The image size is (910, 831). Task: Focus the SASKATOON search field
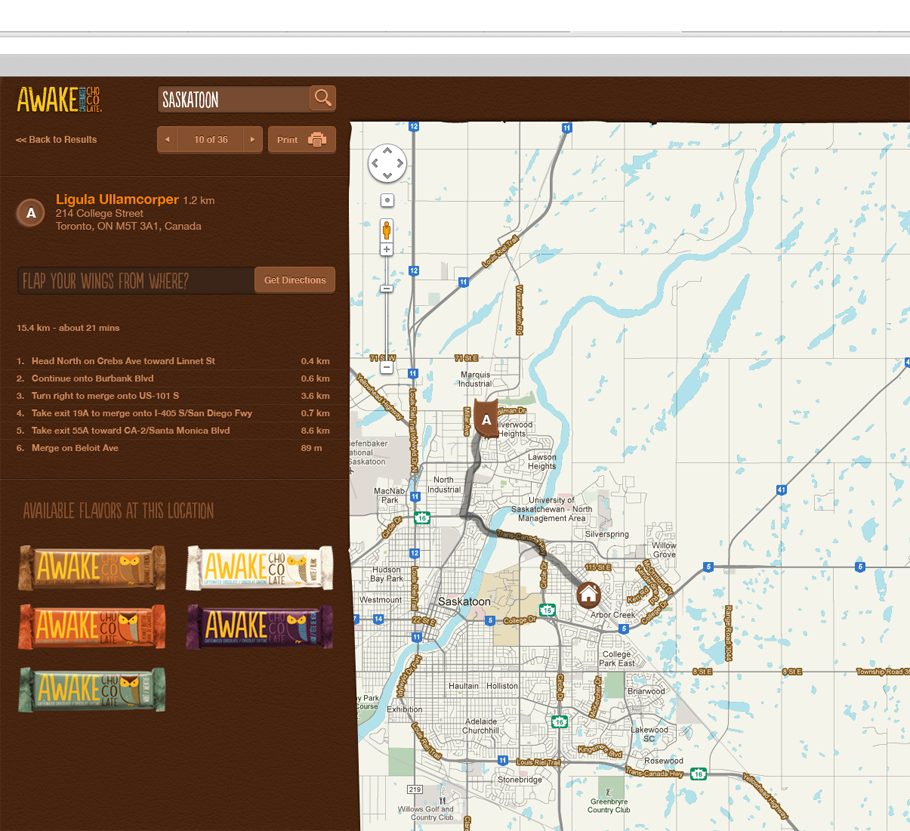(x=234, y=99)
